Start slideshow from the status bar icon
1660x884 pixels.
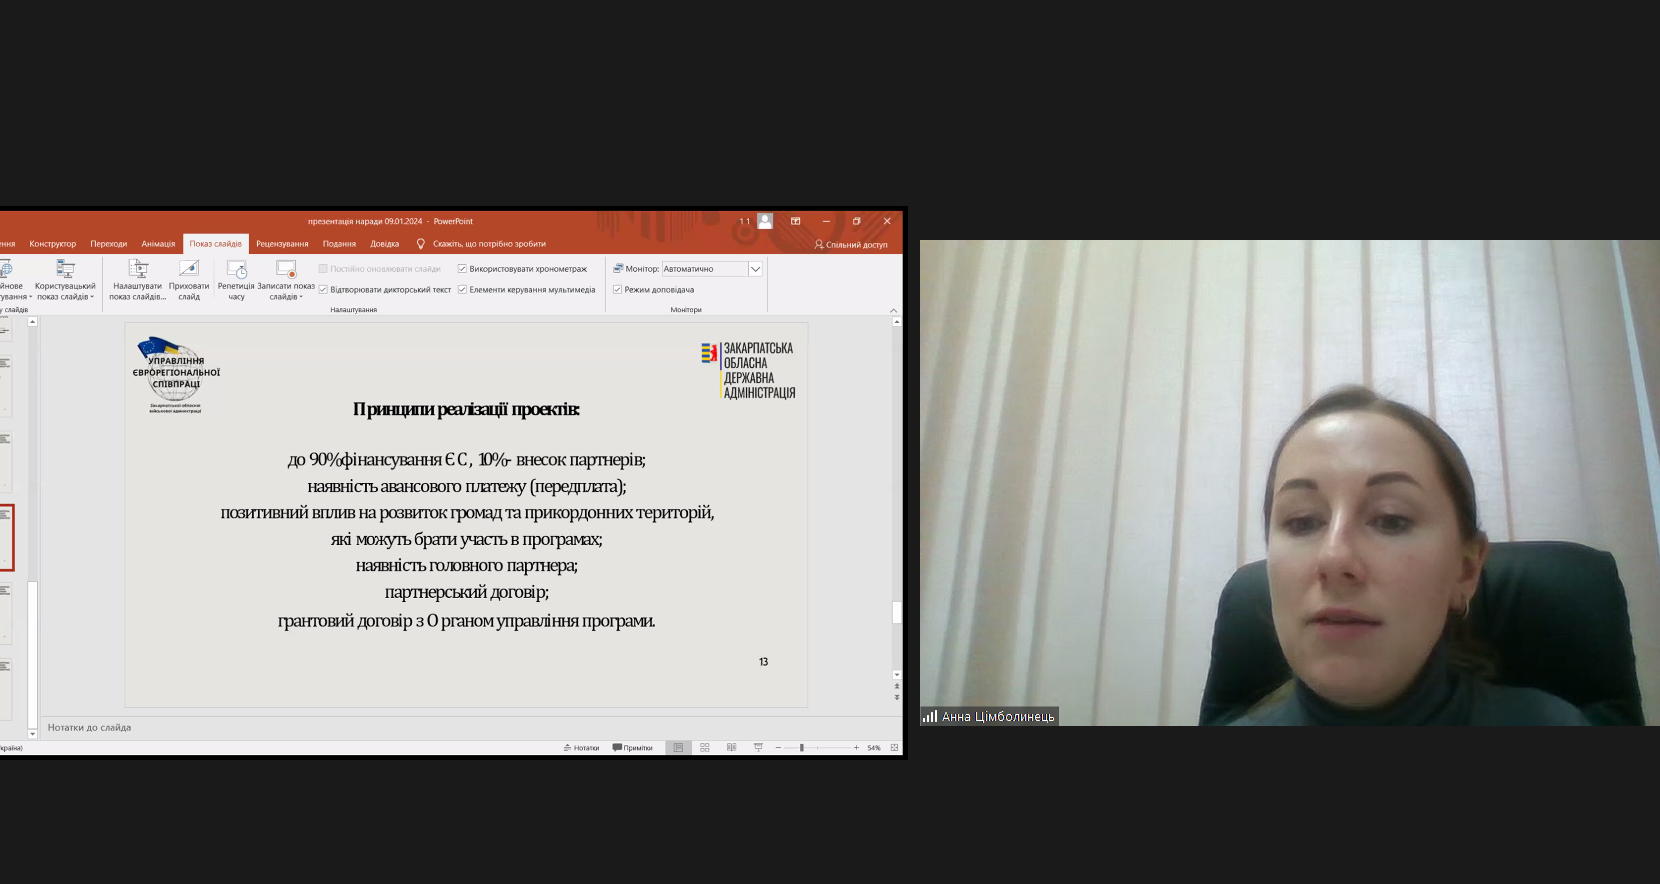[758, 748]
